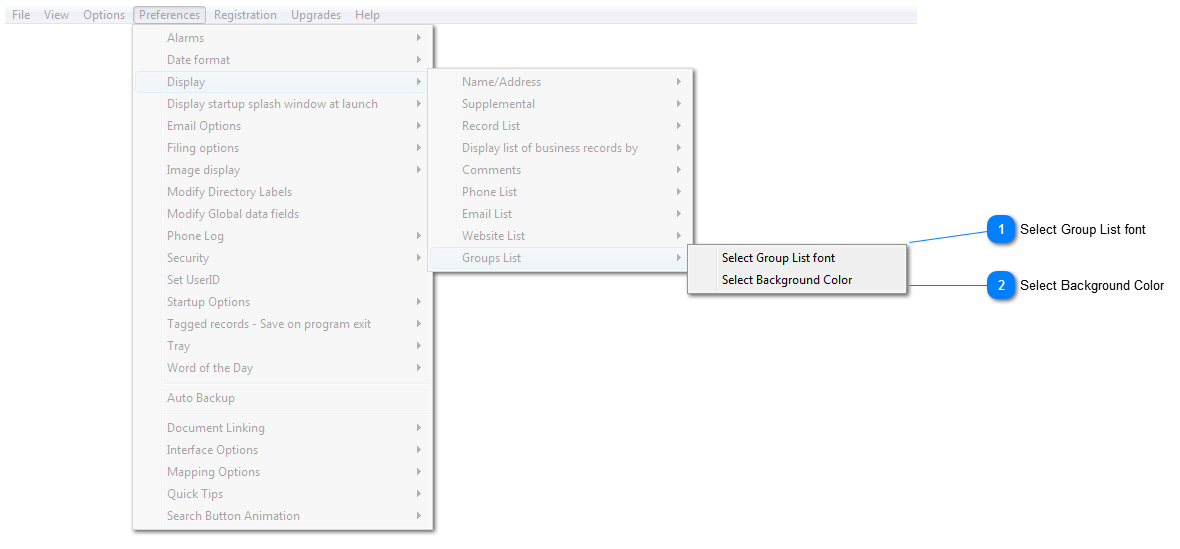Click the arrow beside Mapping Options
Viewport: 1180px width, 549px height.
(x=418, y=472)
